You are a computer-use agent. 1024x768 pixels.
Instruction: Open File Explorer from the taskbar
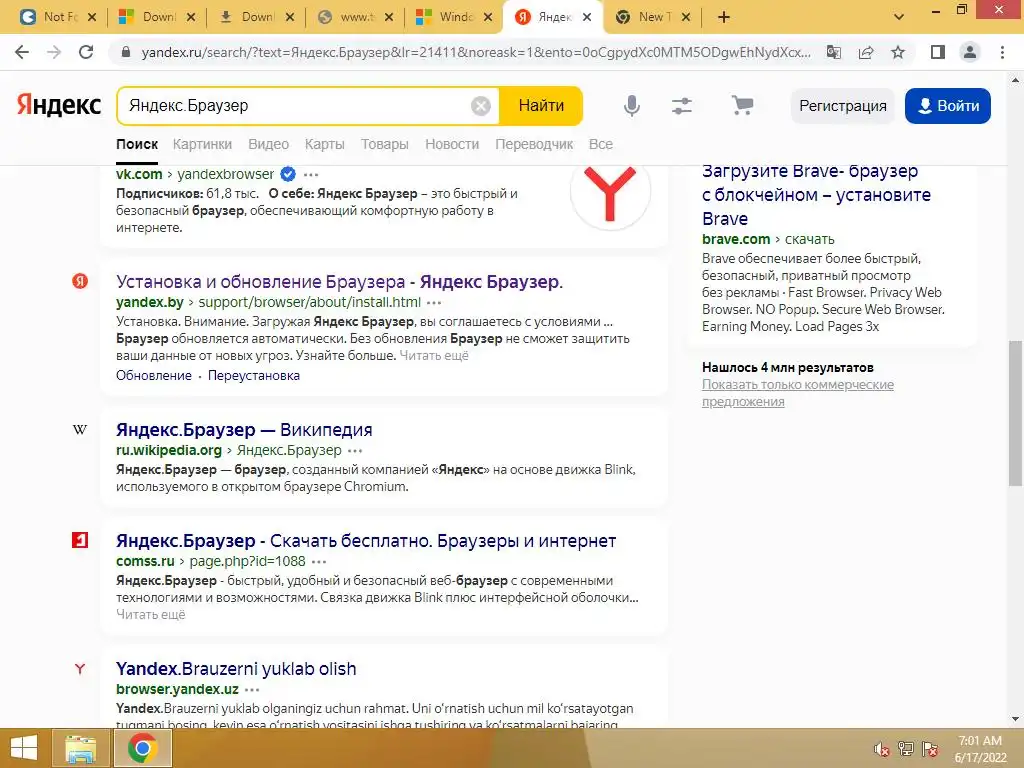click(80, 748)
